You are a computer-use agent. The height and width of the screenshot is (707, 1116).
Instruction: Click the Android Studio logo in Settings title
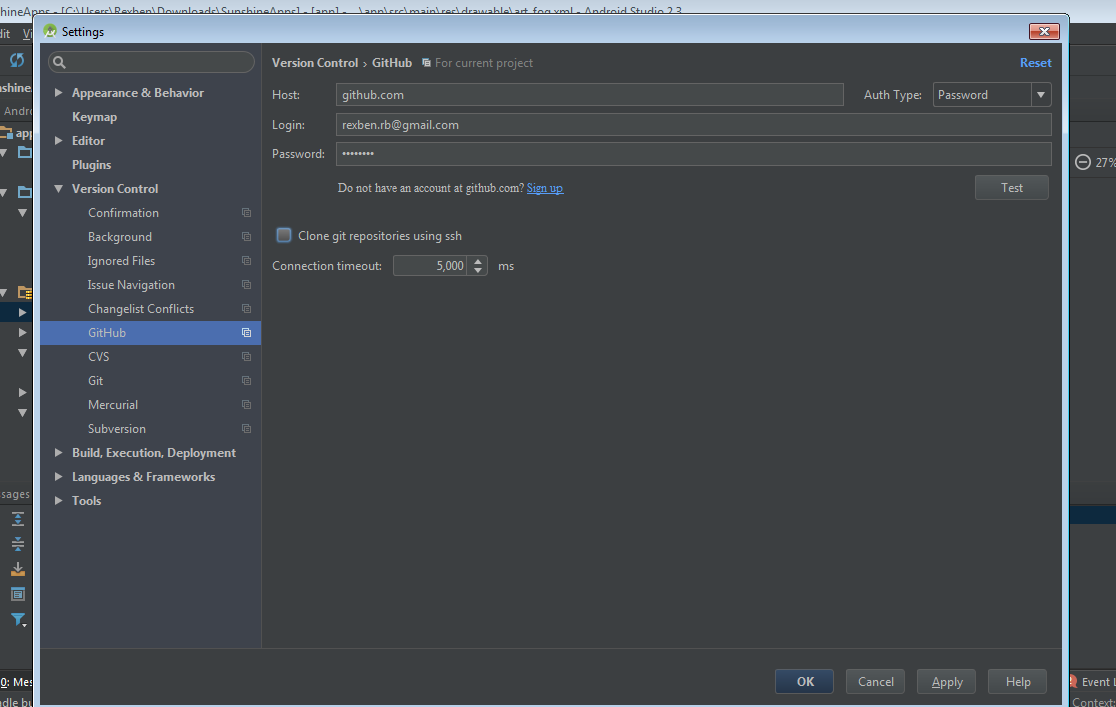pyautogui.click(x=50, y=31)
